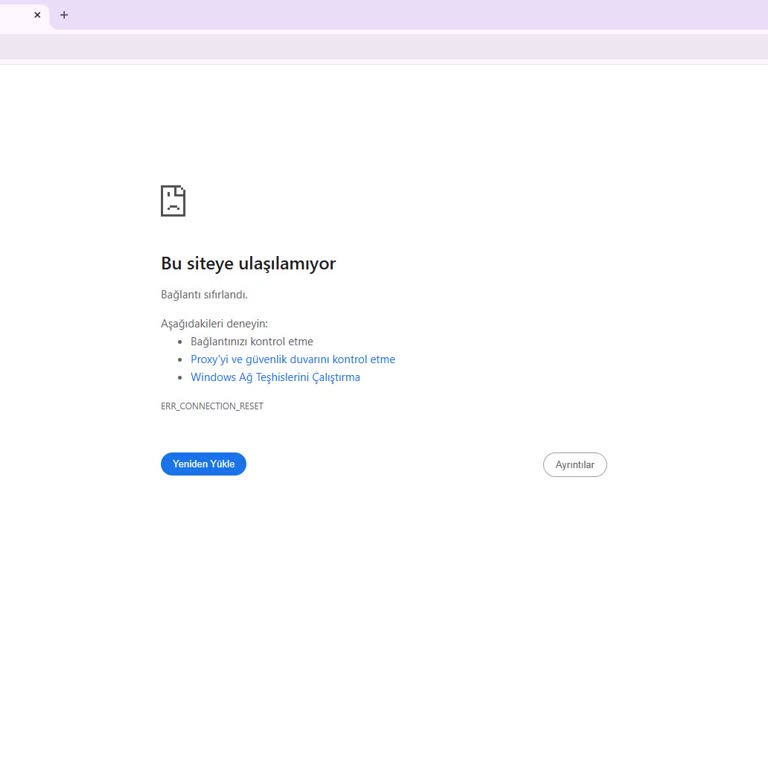Expand details with Ayrıntılar button
Viewport: 768px width, 768px height.
574,465
